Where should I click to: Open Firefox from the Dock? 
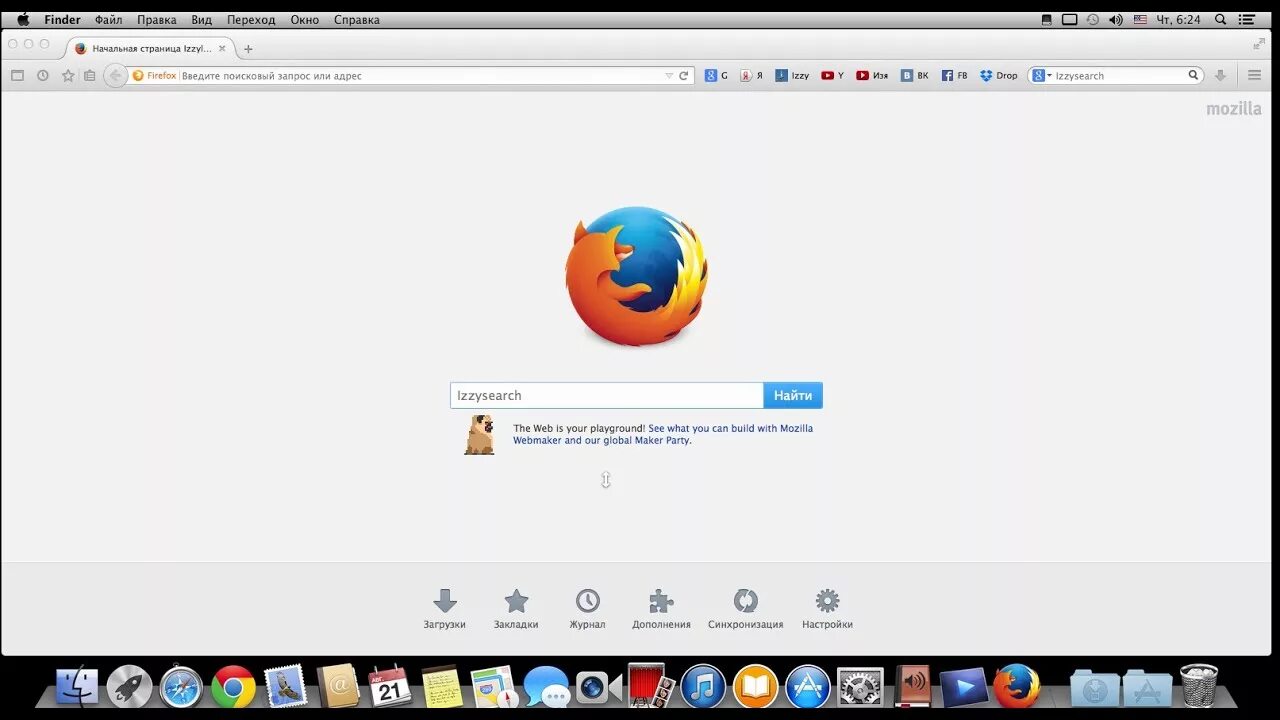1016,687
